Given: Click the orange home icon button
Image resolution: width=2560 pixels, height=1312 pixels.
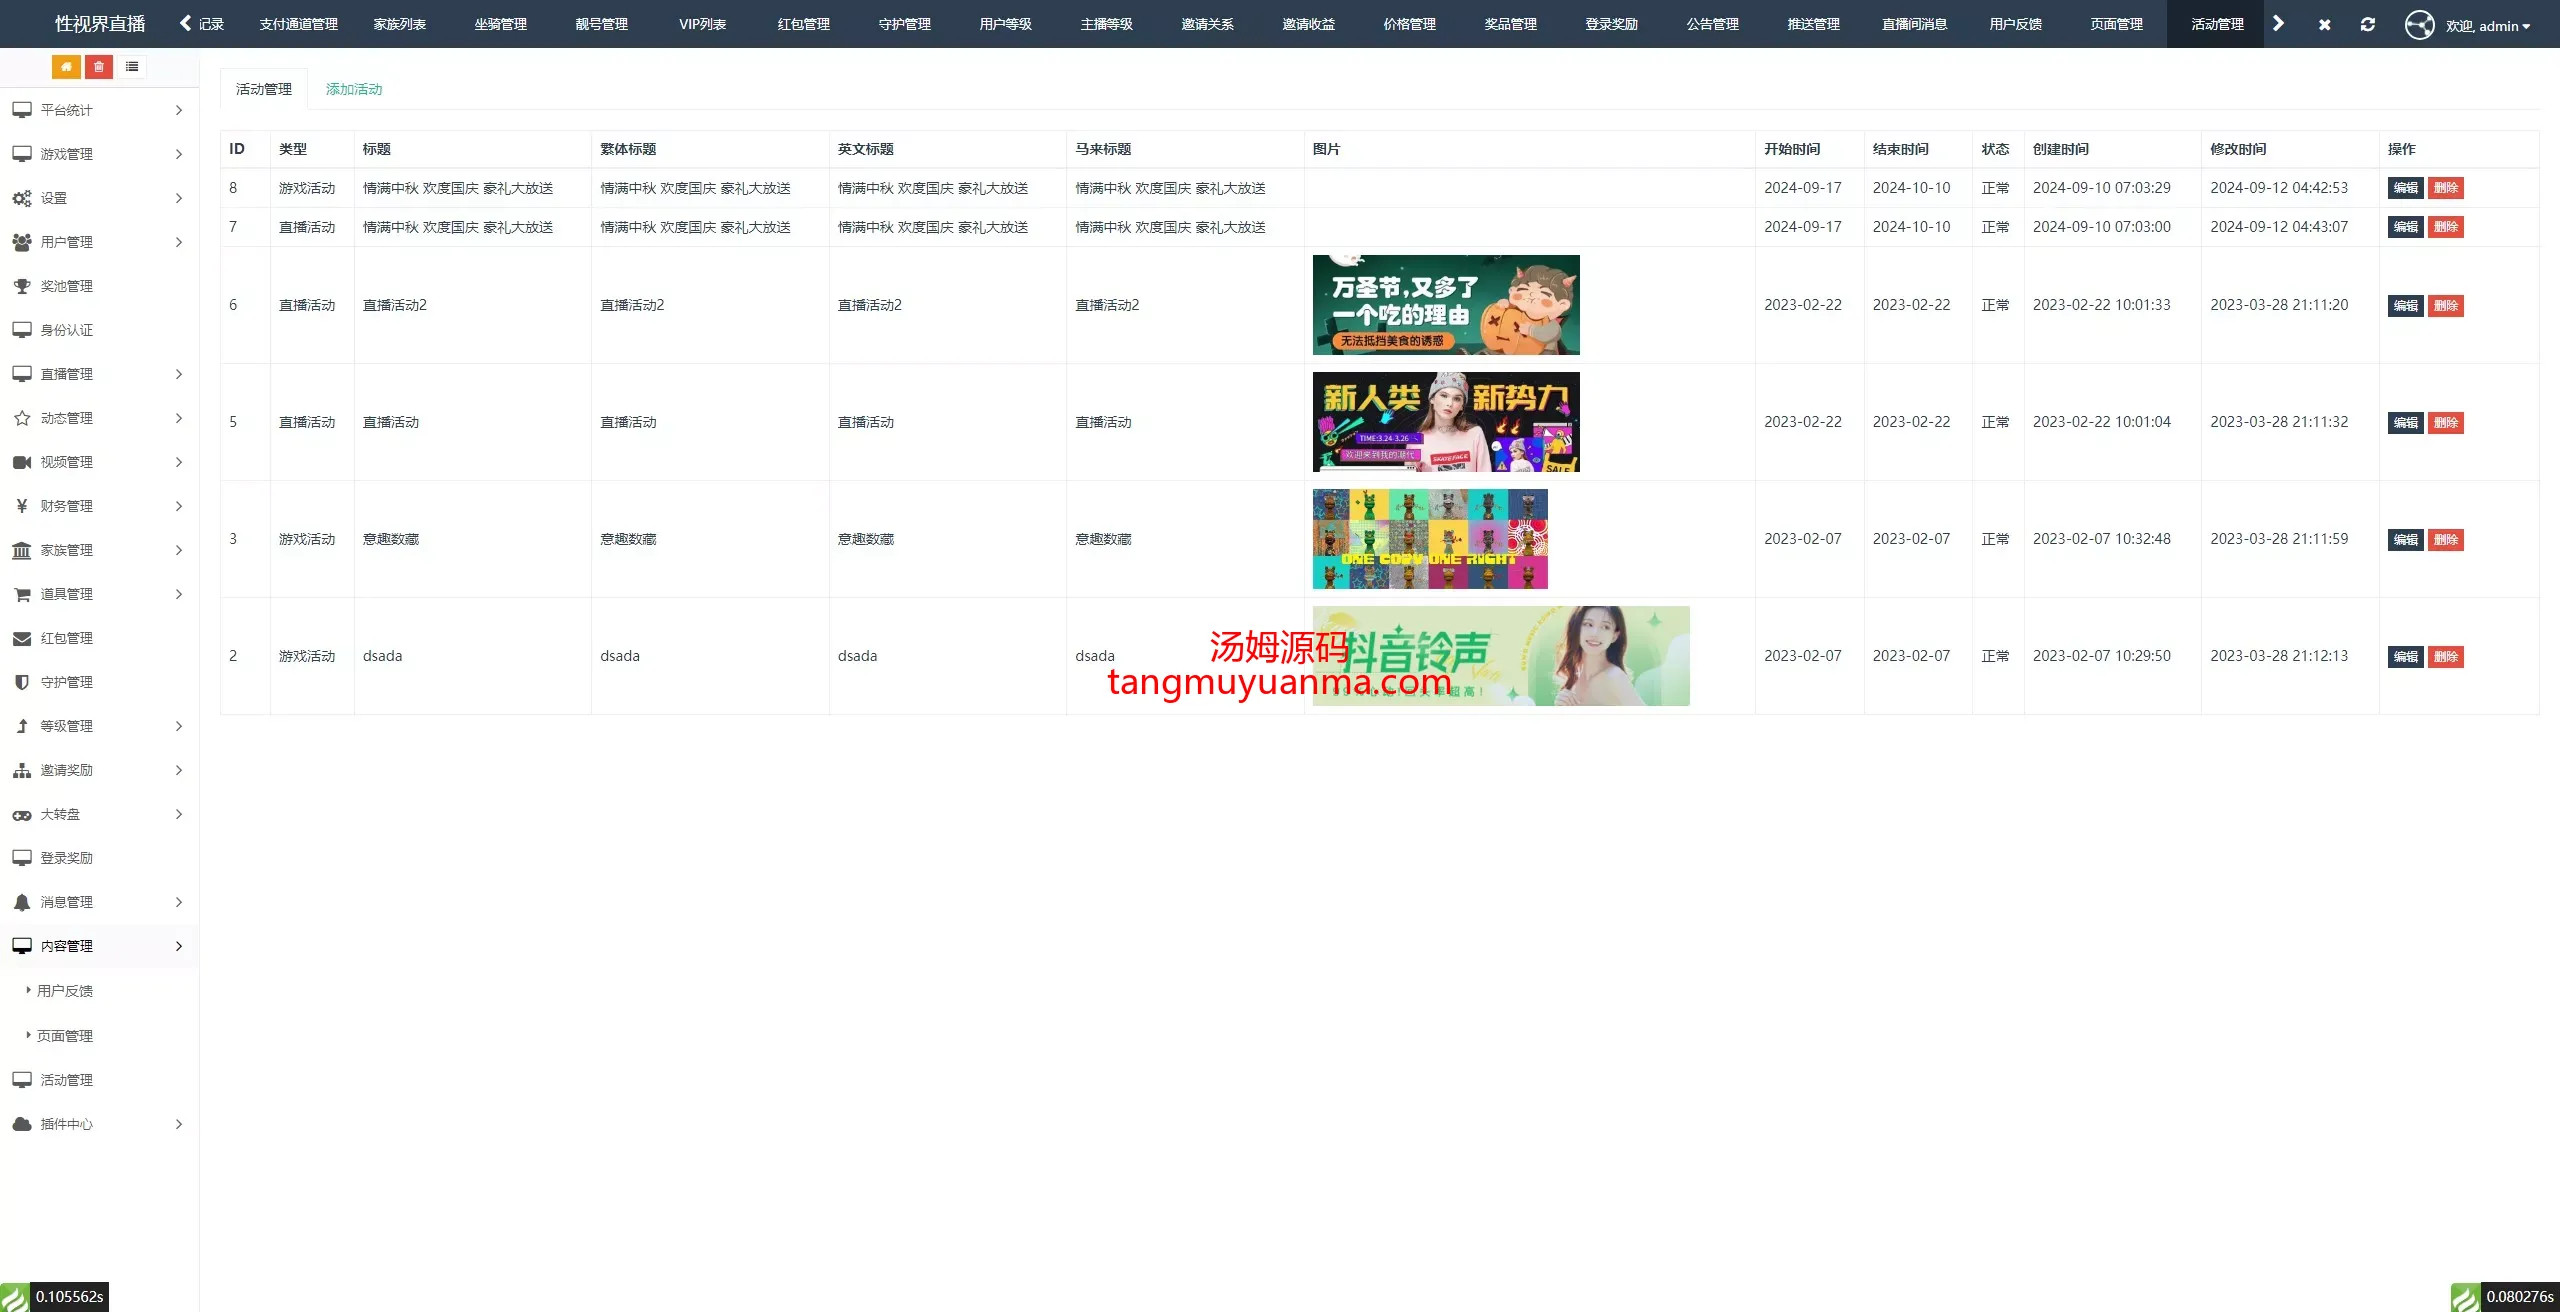Looking at the screenshot, I should click(x=66, y=67).
